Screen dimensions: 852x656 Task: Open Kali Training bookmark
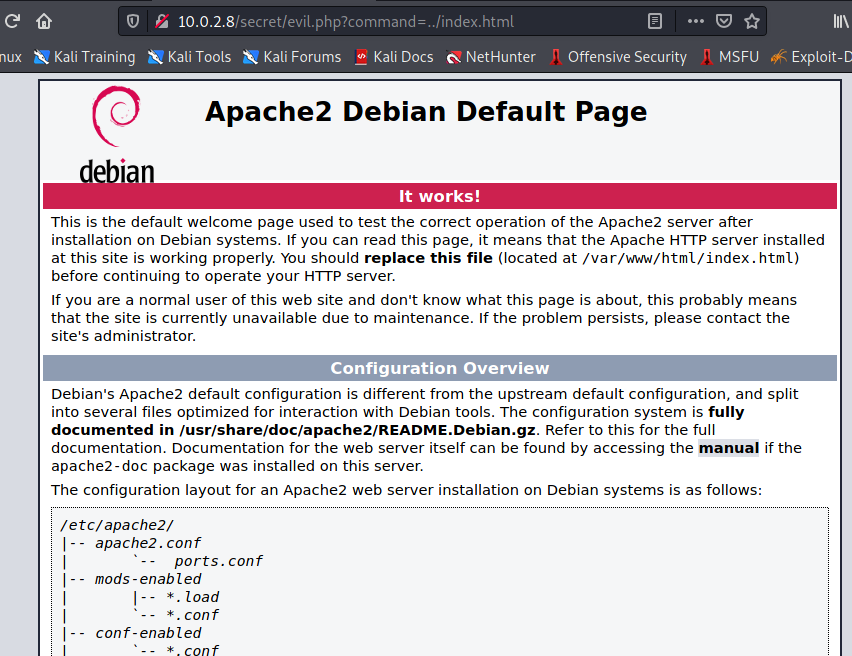pos(84,57)
